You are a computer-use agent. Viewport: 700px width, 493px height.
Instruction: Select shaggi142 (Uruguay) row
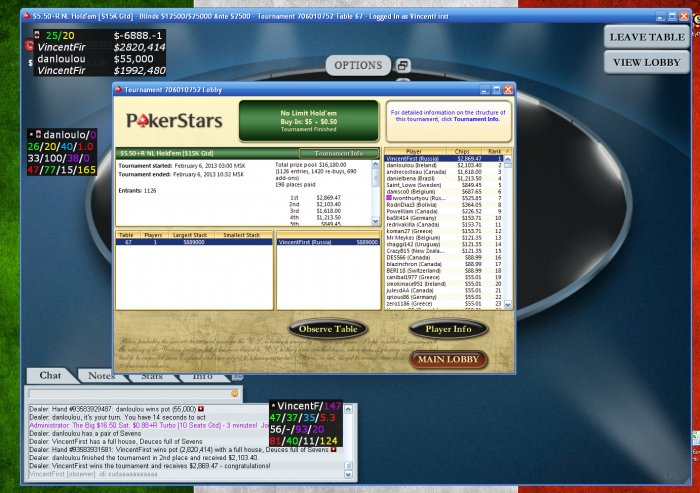444,244
